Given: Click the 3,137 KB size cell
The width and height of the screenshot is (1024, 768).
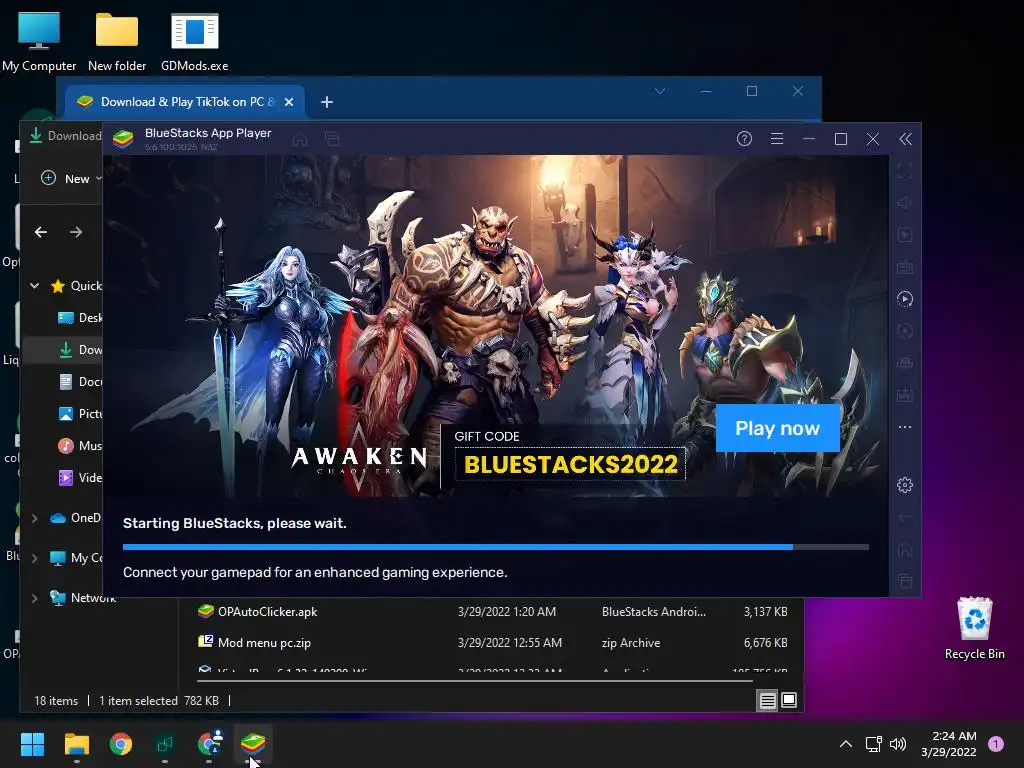Looking at the screenshot, I should [765, 612].
